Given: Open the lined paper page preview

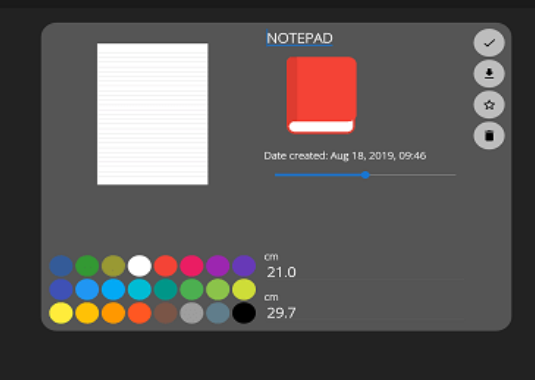Looking at the screenshot, I should pos(153,114).
